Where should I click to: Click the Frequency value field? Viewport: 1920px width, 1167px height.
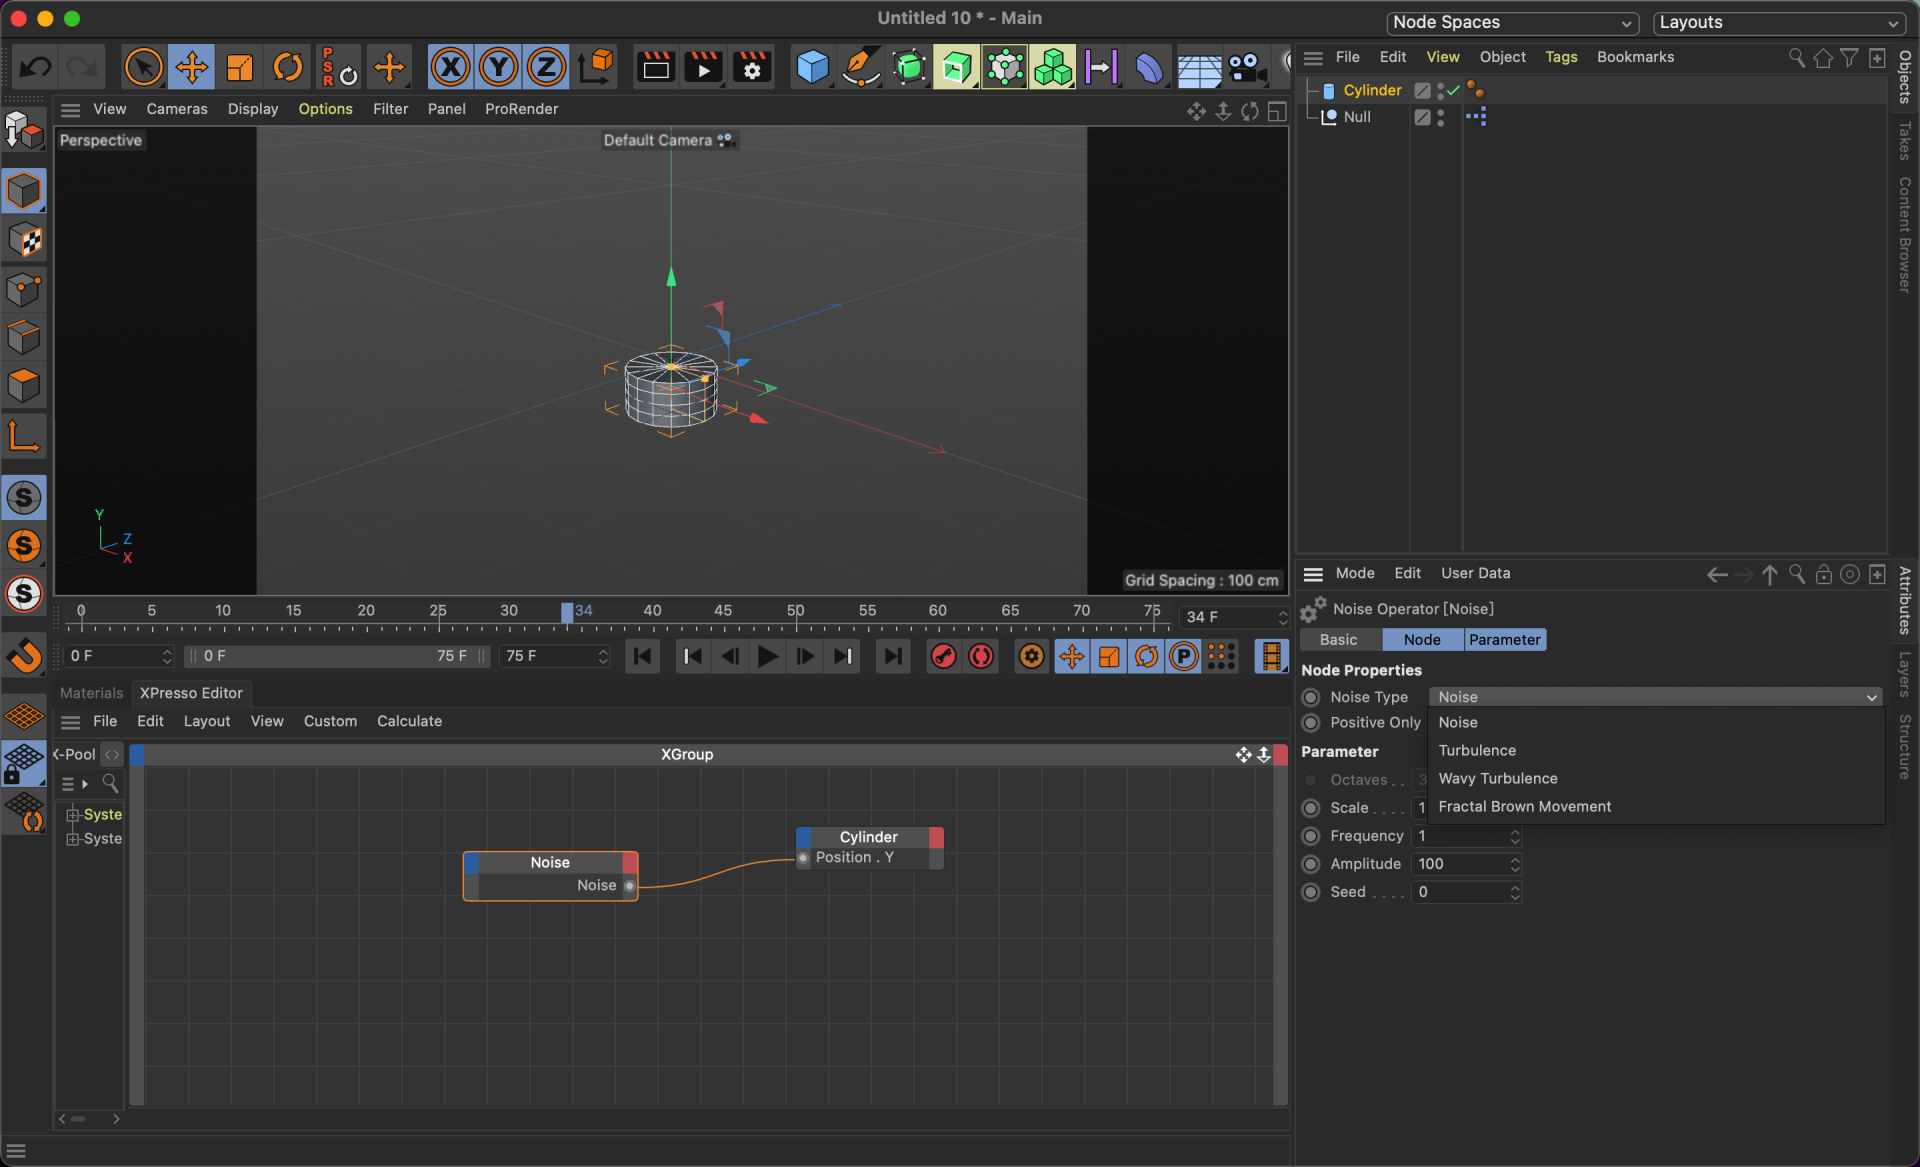1459,836
